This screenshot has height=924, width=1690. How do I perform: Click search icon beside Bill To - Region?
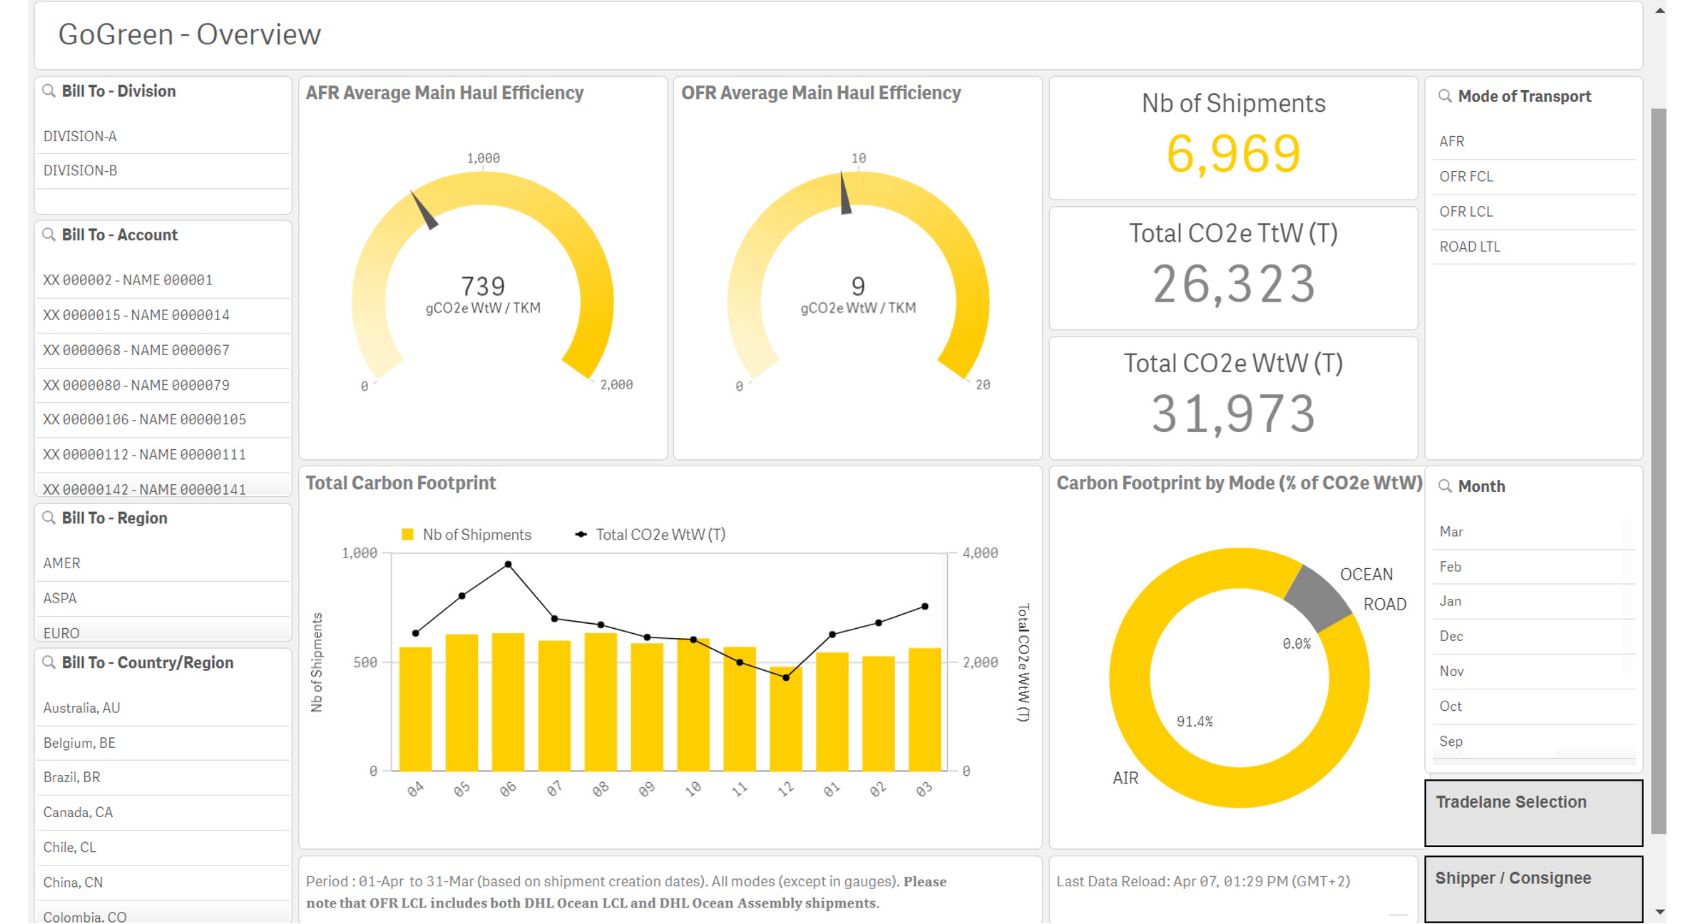click(x=49, y=518)
